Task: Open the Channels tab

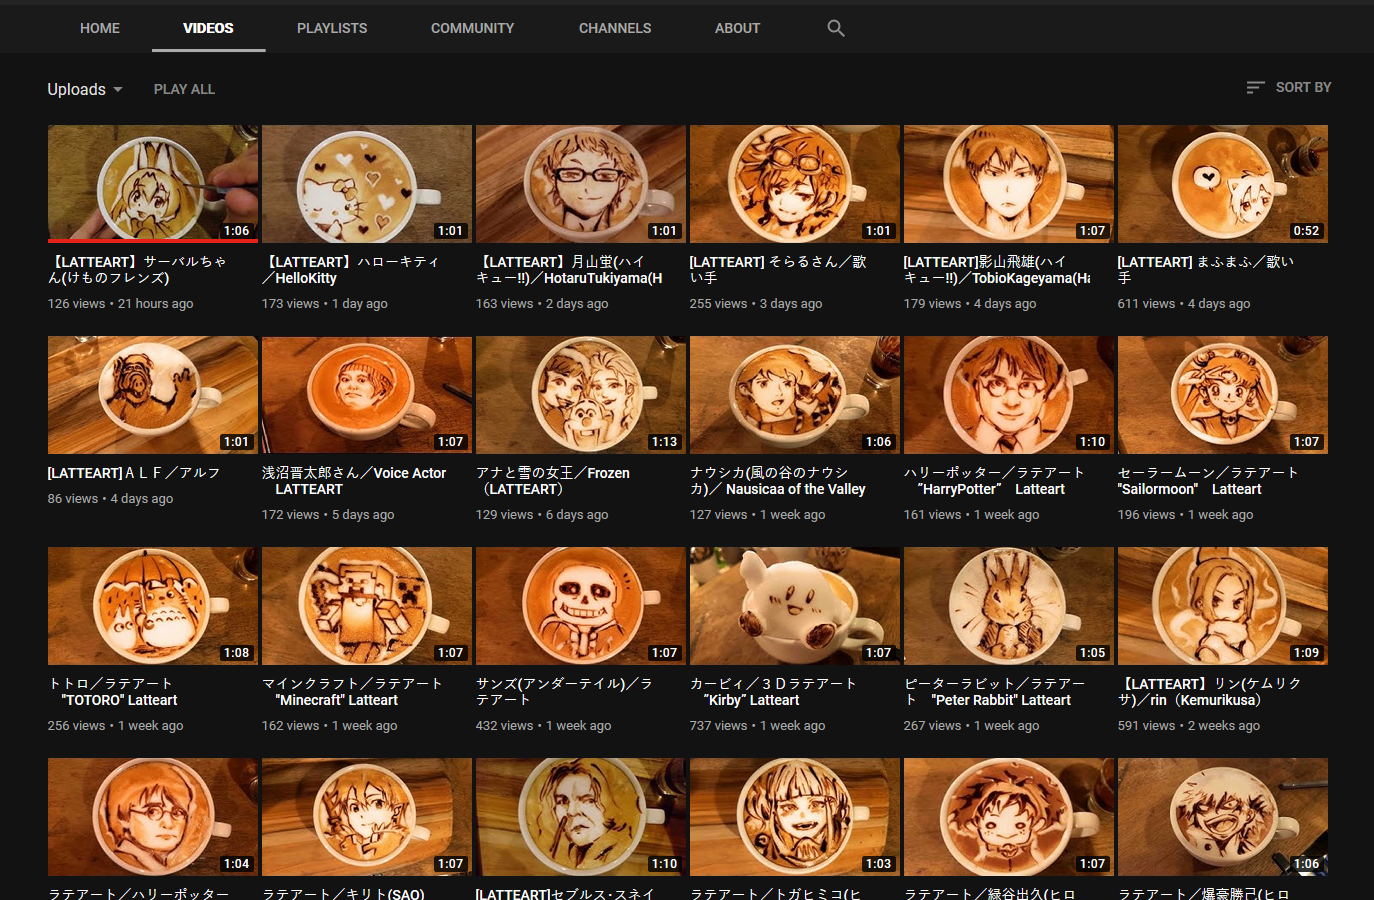Action: click(x=615, y=28)
